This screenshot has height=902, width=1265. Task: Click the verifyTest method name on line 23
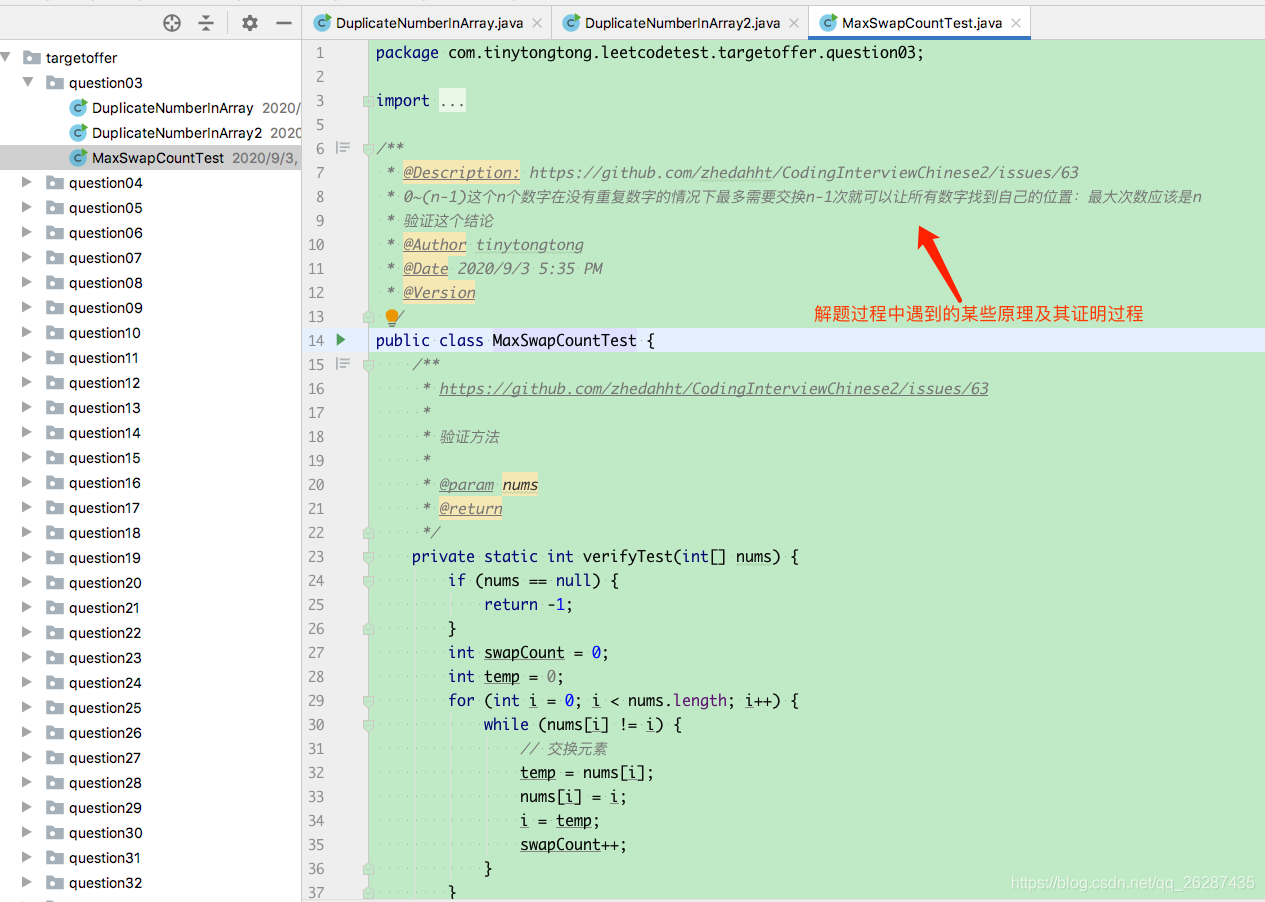[x=628, y=556]
